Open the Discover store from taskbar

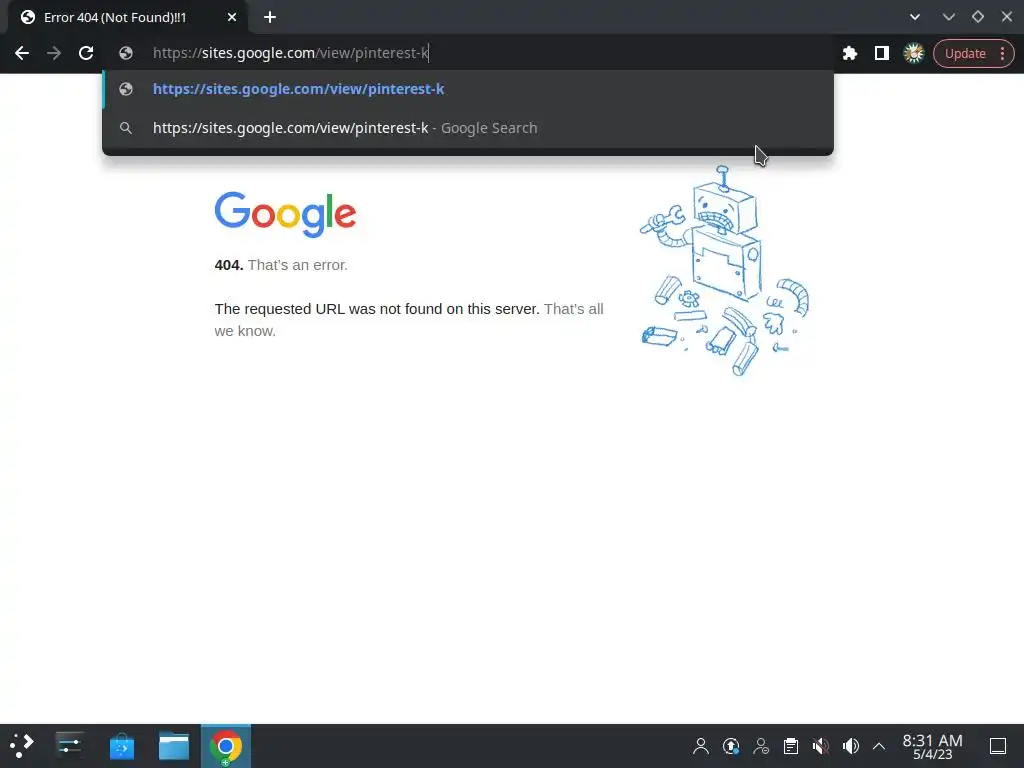click(121, 746)
